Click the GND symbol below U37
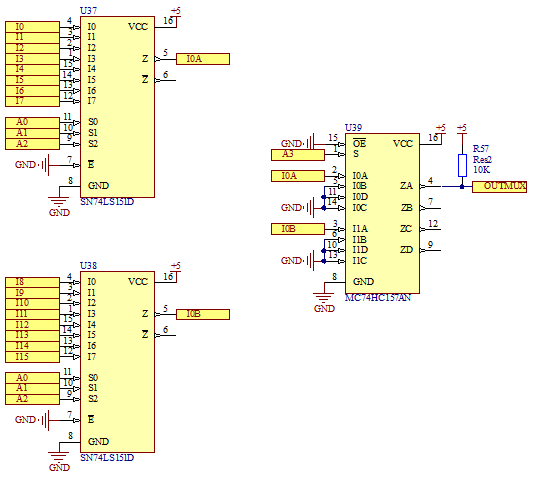The width and height of the screenshot is (533, 477). [x=59, y=206]
